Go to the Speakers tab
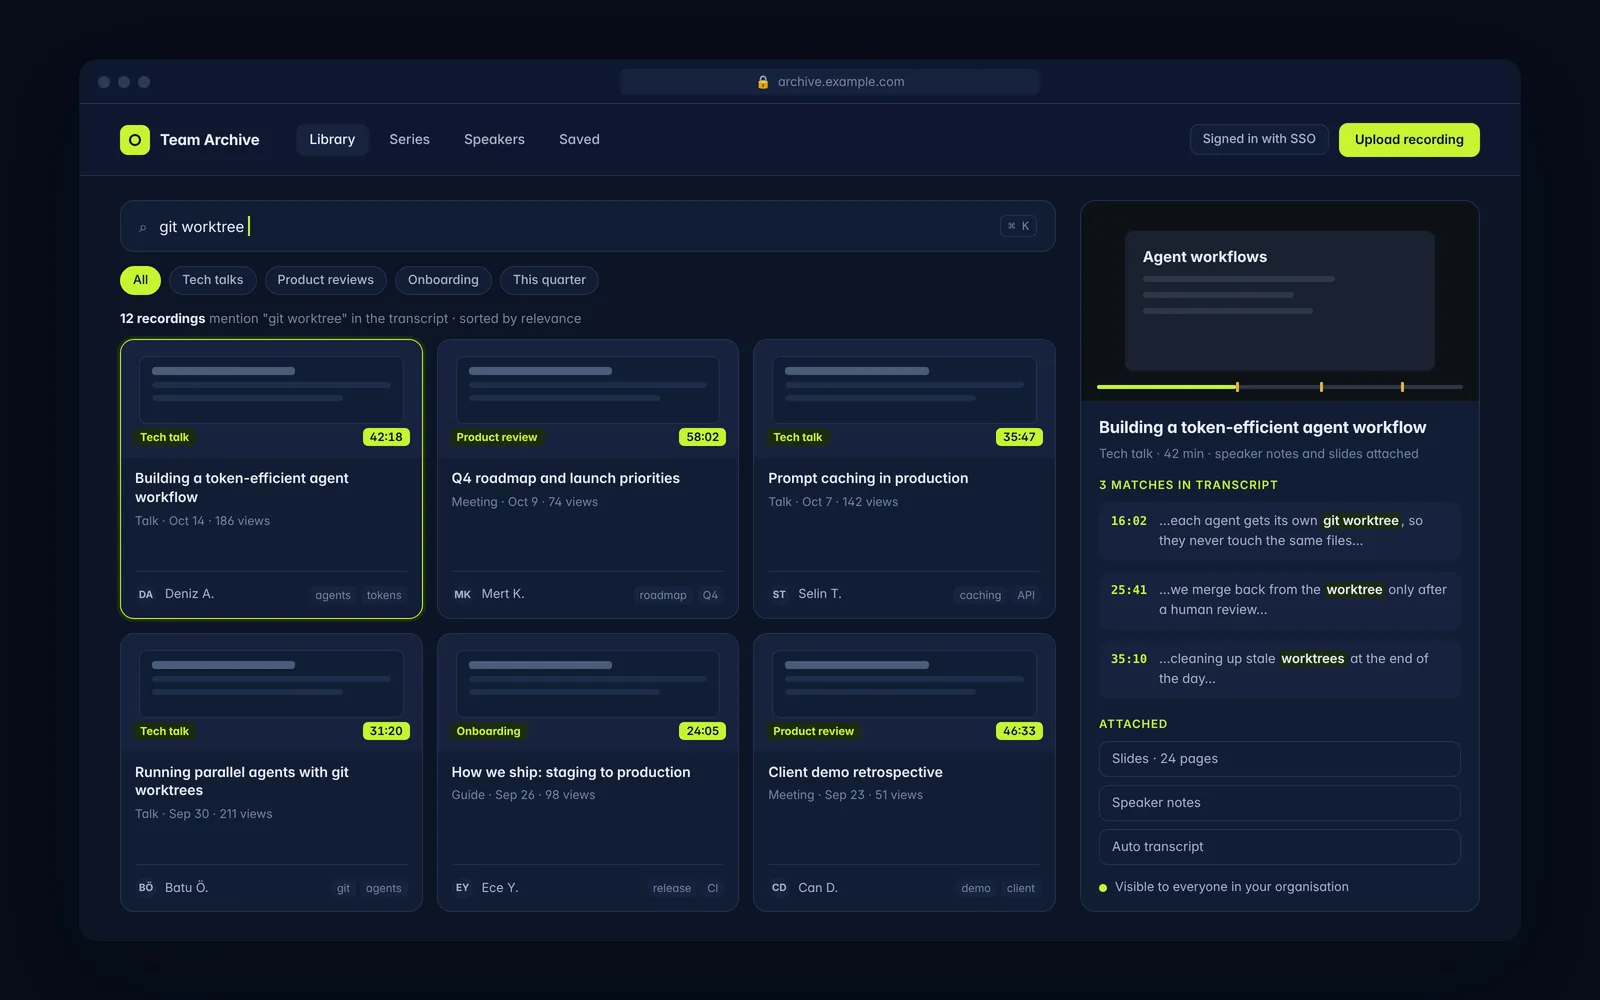Viewport: 1600px width, 1000px height. click(x=494, y=140)
